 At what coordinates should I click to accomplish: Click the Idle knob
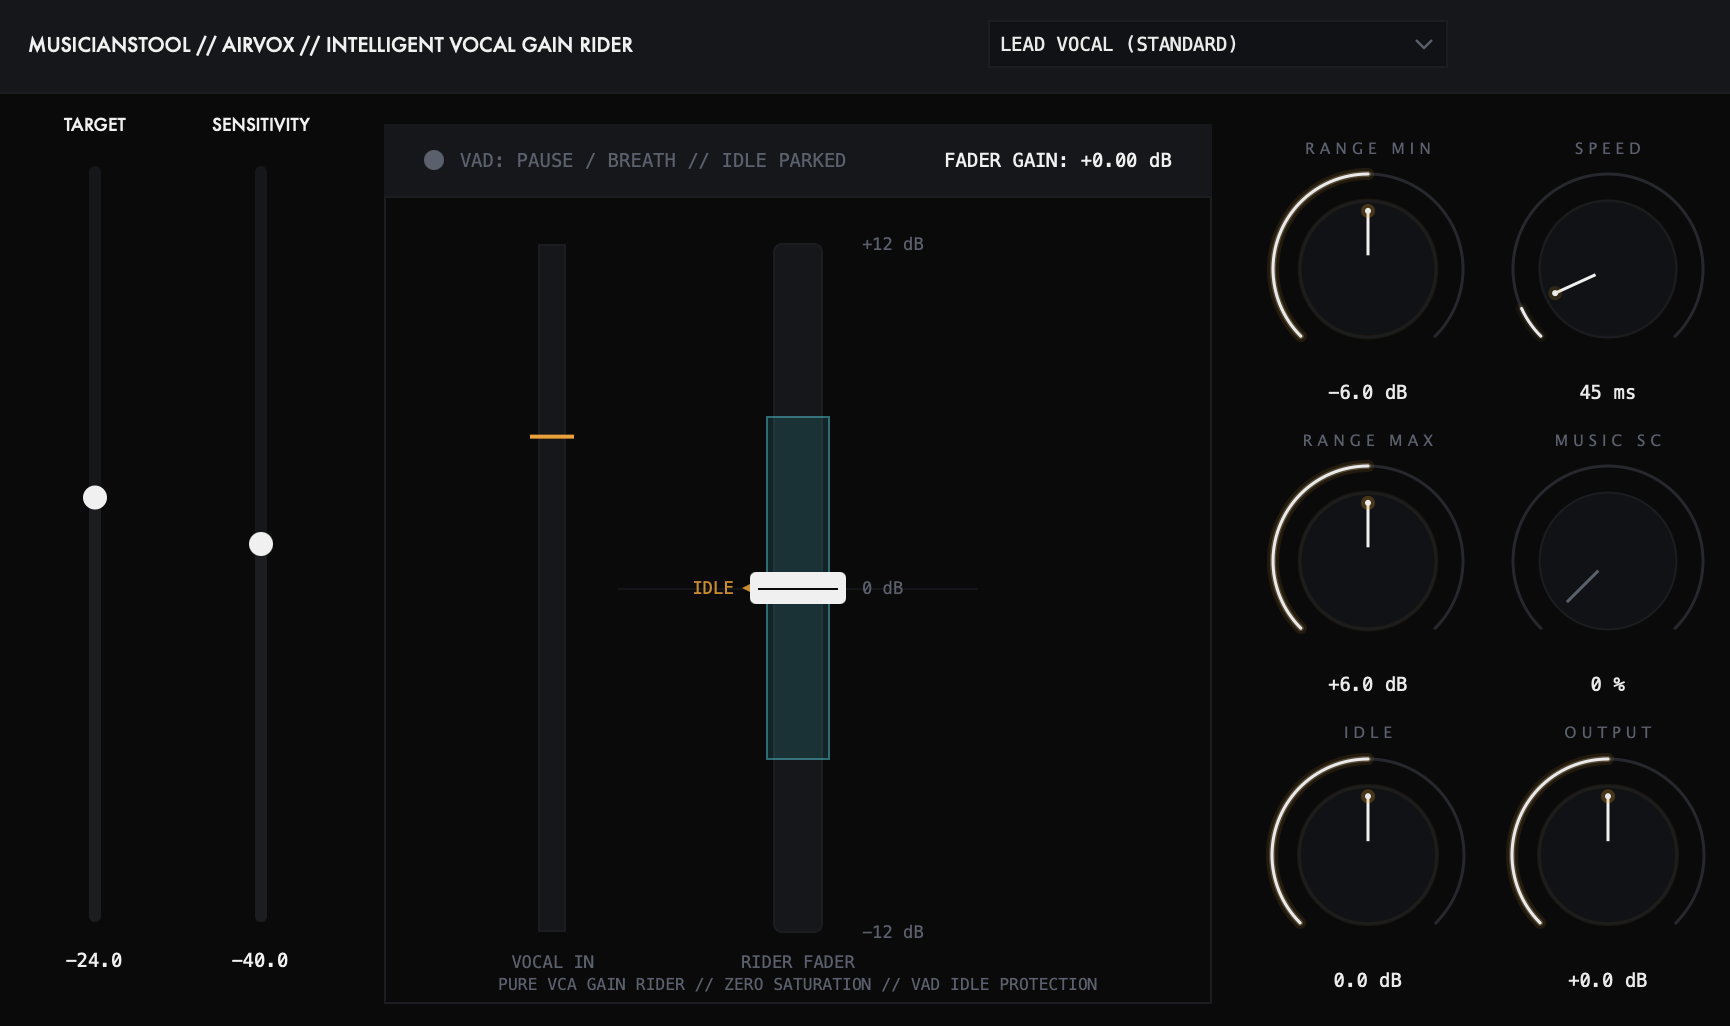(1368, 855)
